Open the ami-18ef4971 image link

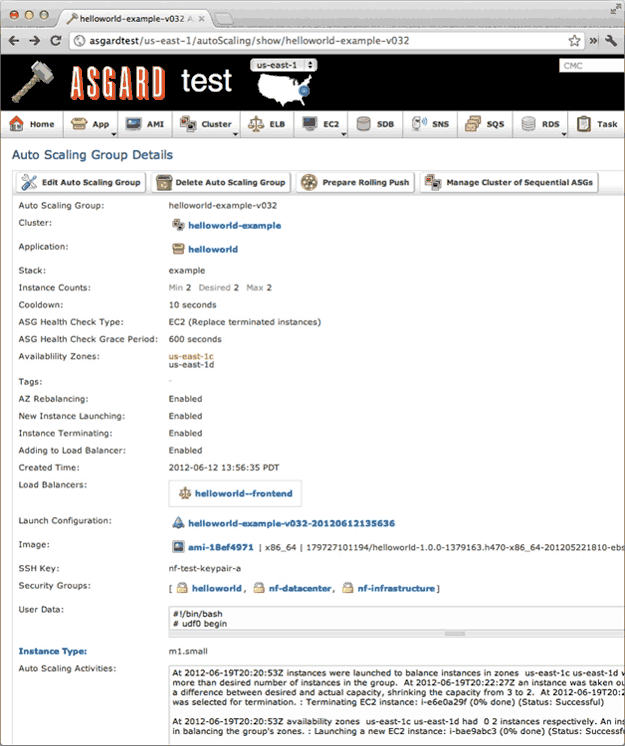pyautogui.click(x=221, y=547)
